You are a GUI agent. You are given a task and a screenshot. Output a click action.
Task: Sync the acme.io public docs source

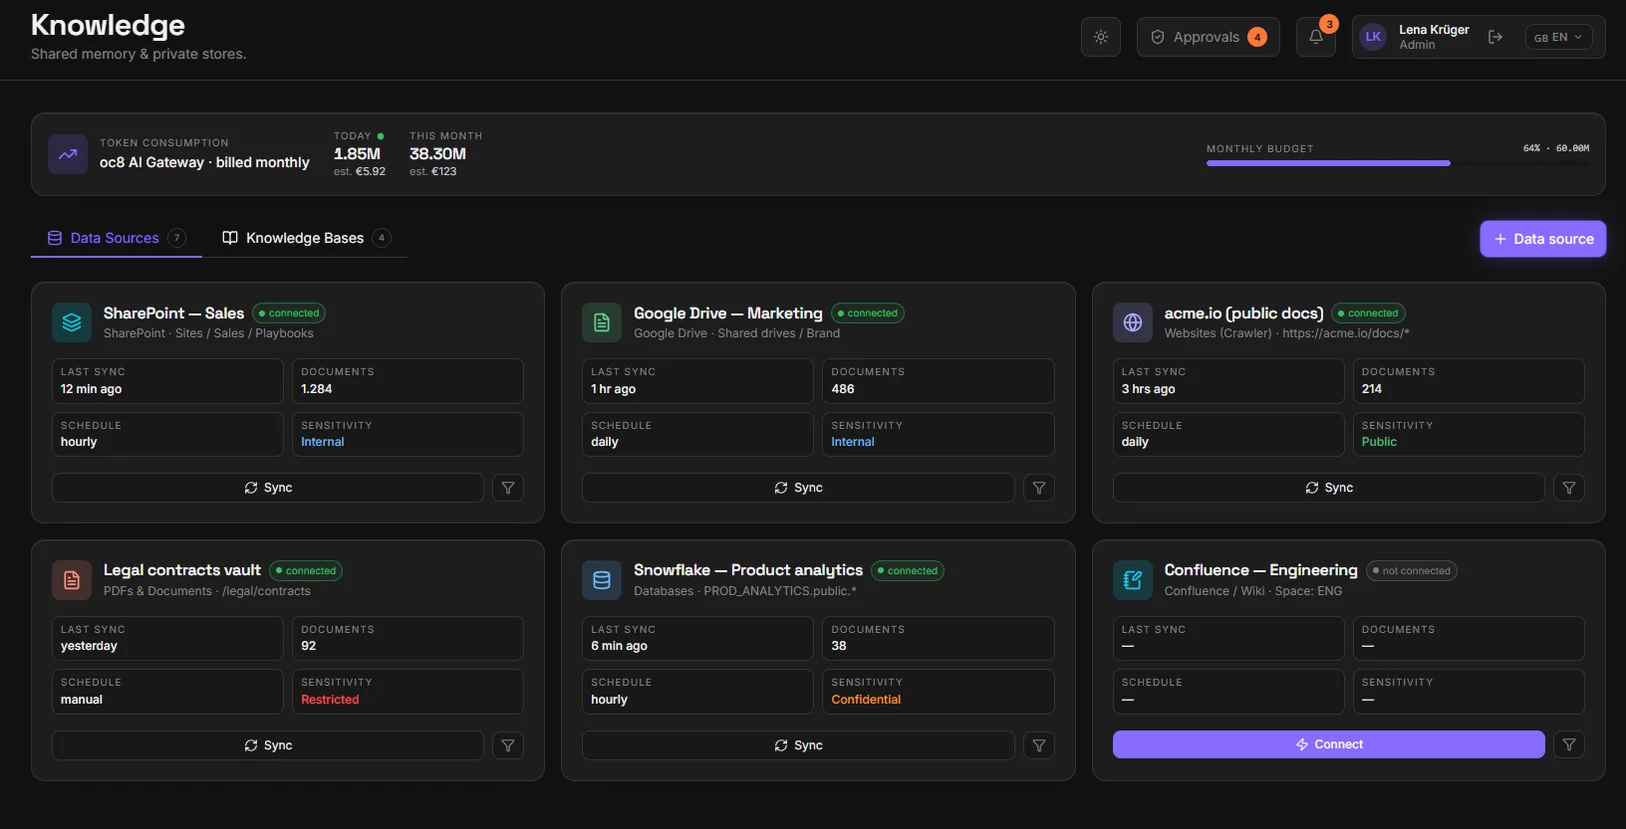(x=1329, y=488)
